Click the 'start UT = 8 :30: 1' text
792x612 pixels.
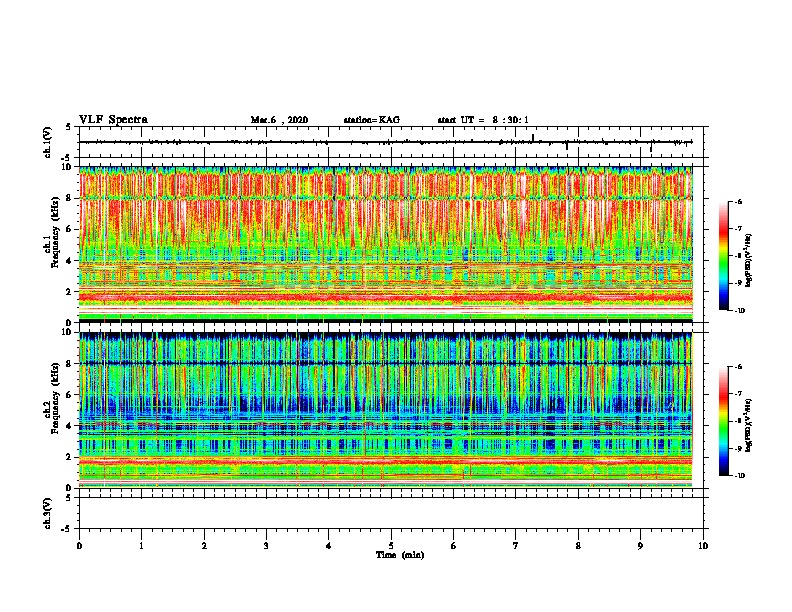click(483, 120)
